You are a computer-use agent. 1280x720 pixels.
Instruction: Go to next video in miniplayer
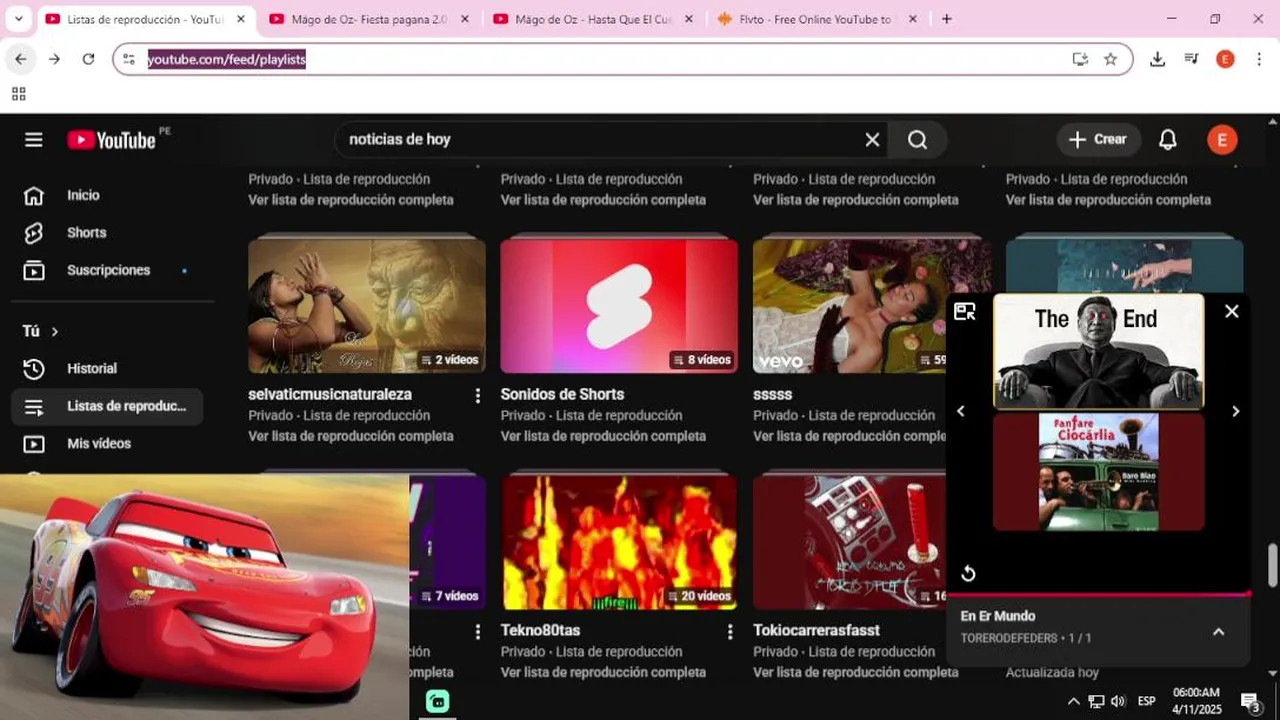[1236, 411]
